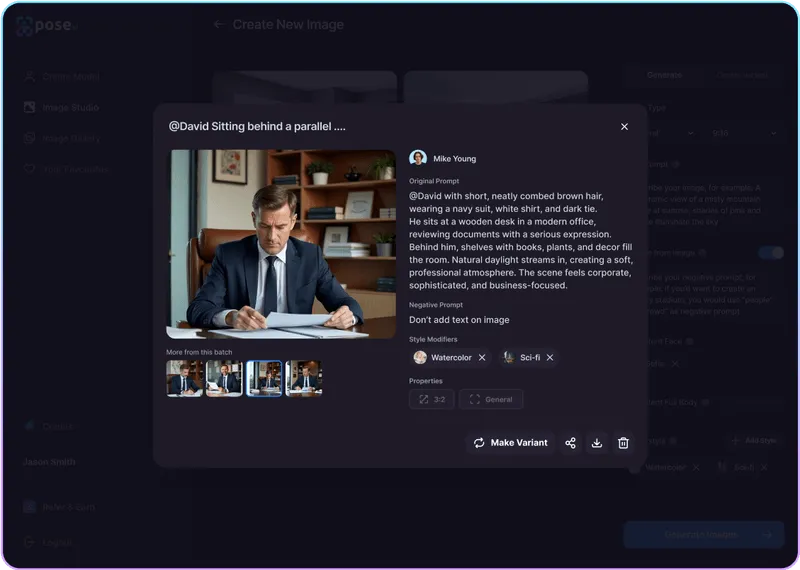Close the image details dialog

coord(624,127)
